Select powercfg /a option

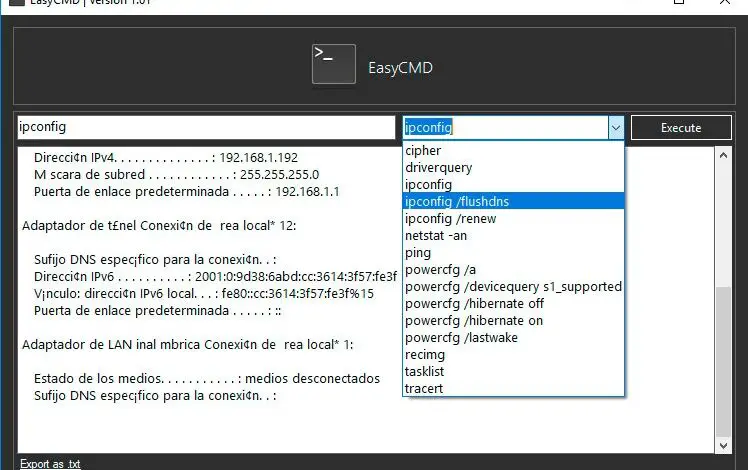513,270
